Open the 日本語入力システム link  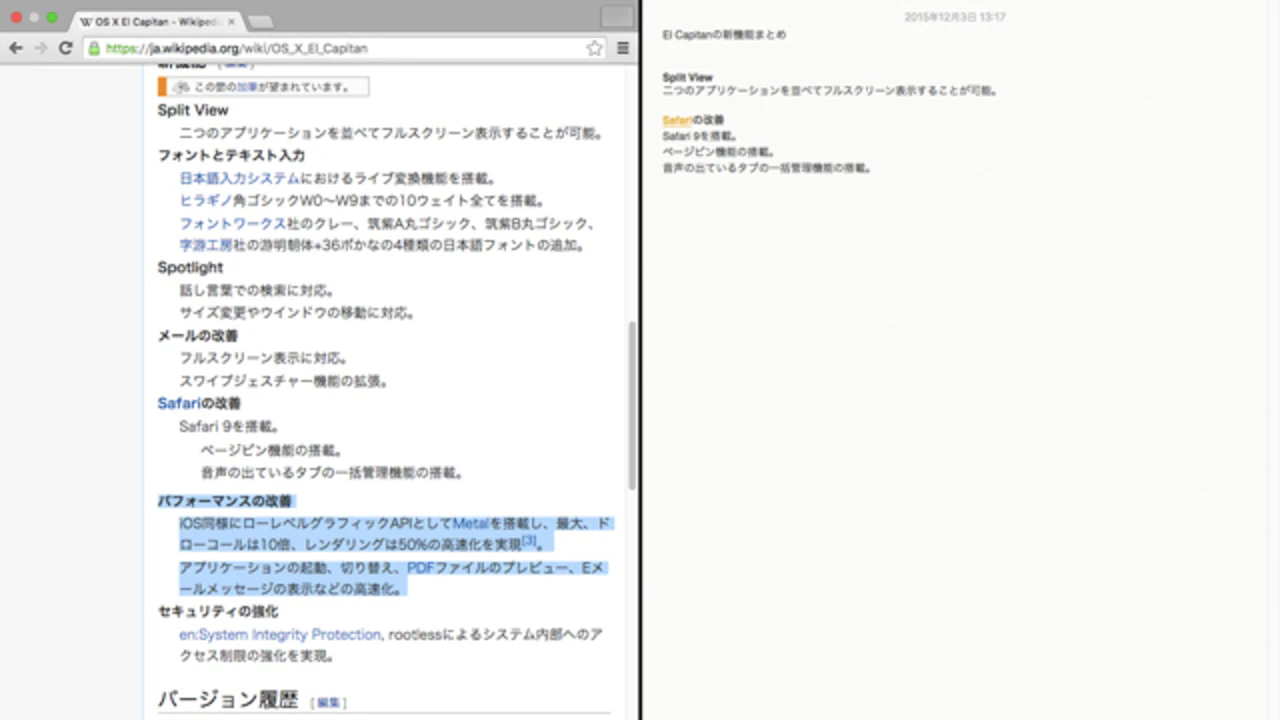[x=239, y=178]
